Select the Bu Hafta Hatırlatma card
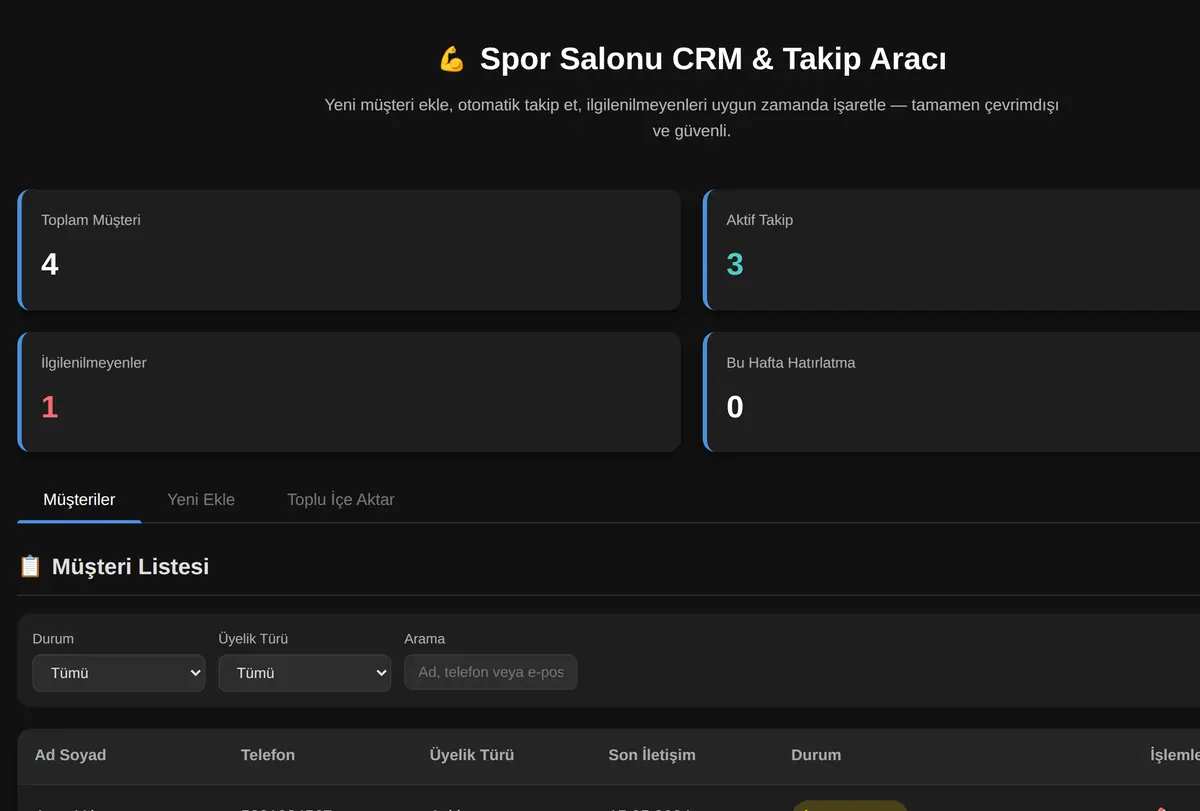This screenshot has width=1200, height=811. tap(951, 392)
